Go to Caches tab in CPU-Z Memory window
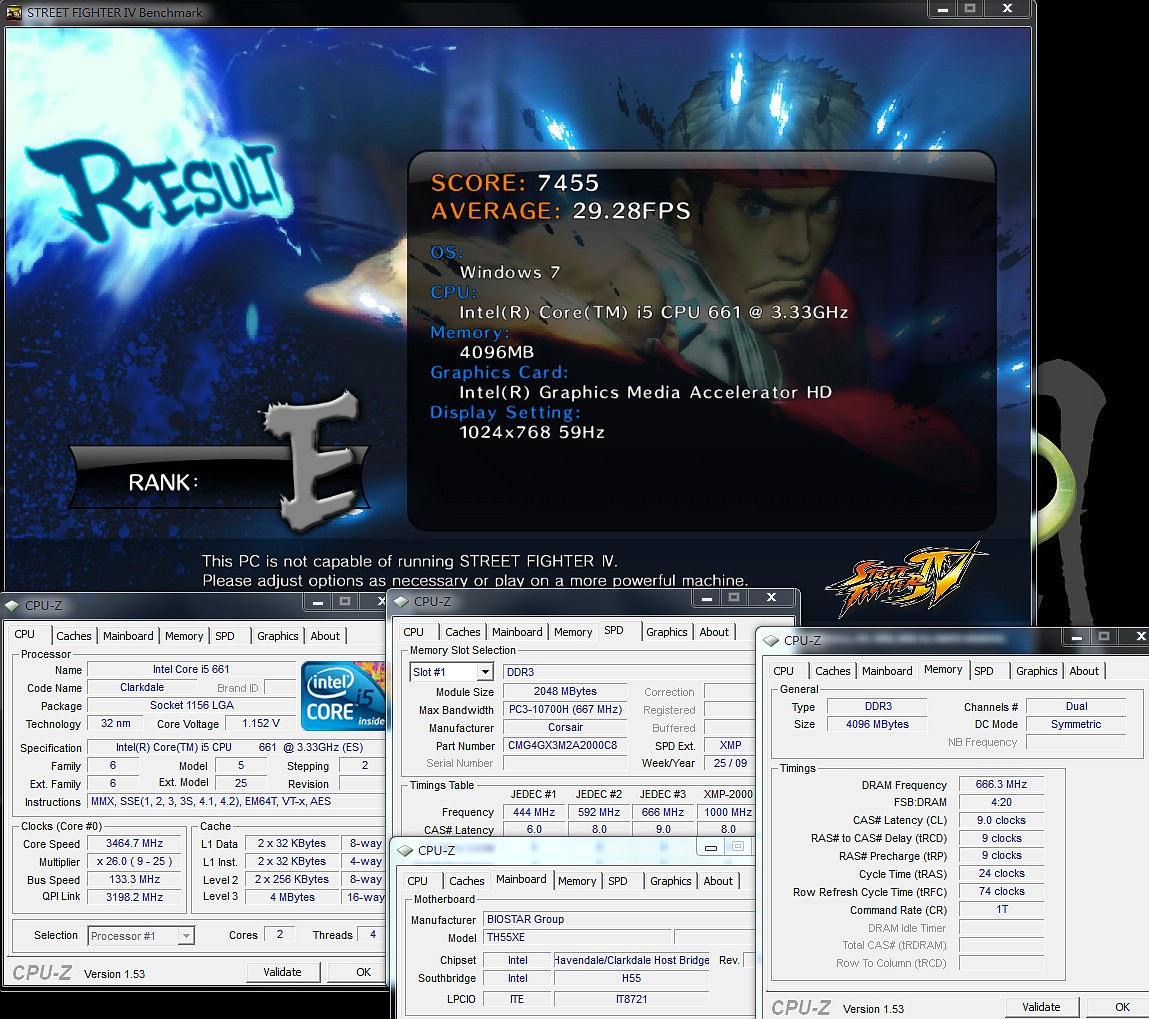 (x=833, y=670)
